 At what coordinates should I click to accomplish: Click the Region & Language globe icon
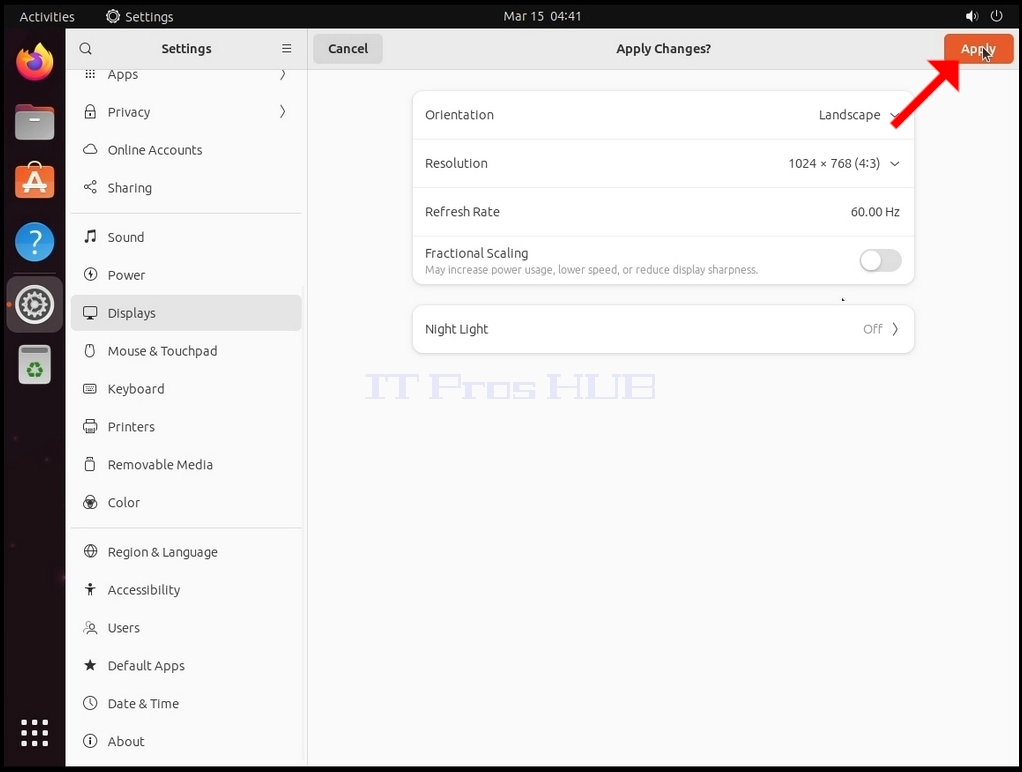[91, 552]
